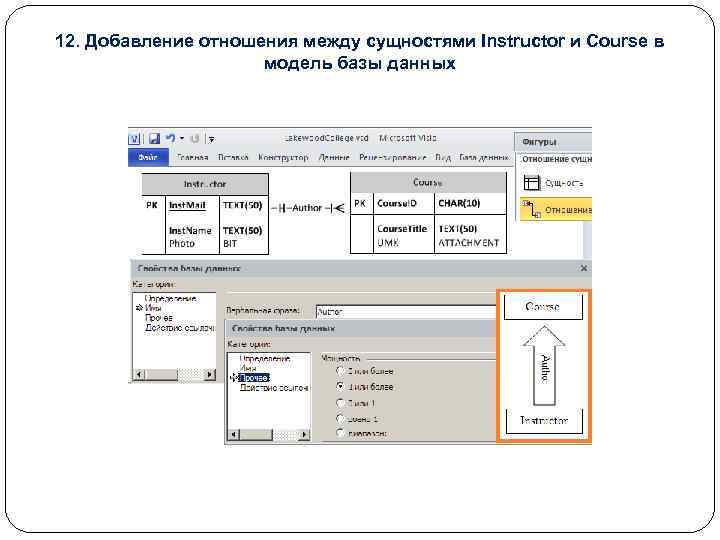The height and width of the screenshot is (540, 720).
Task: Select the Отношение shape icon
Action: [532, 209]
